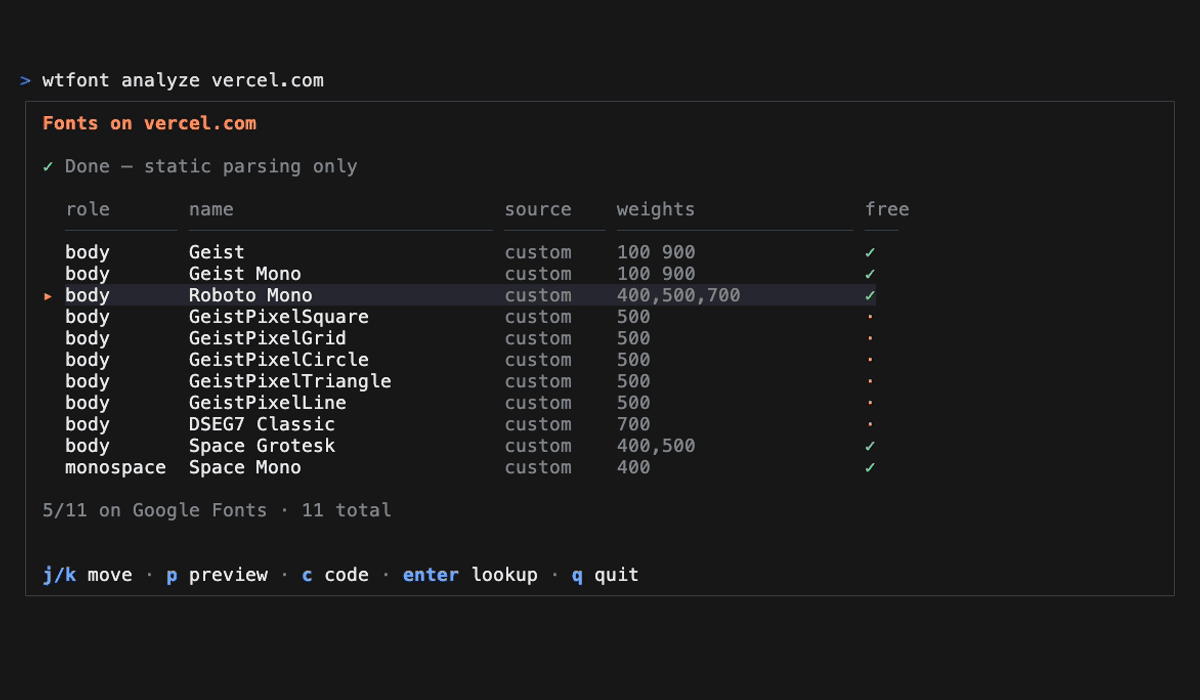
Task: Click the 'name' column header
Action: (x=211, y=209)
